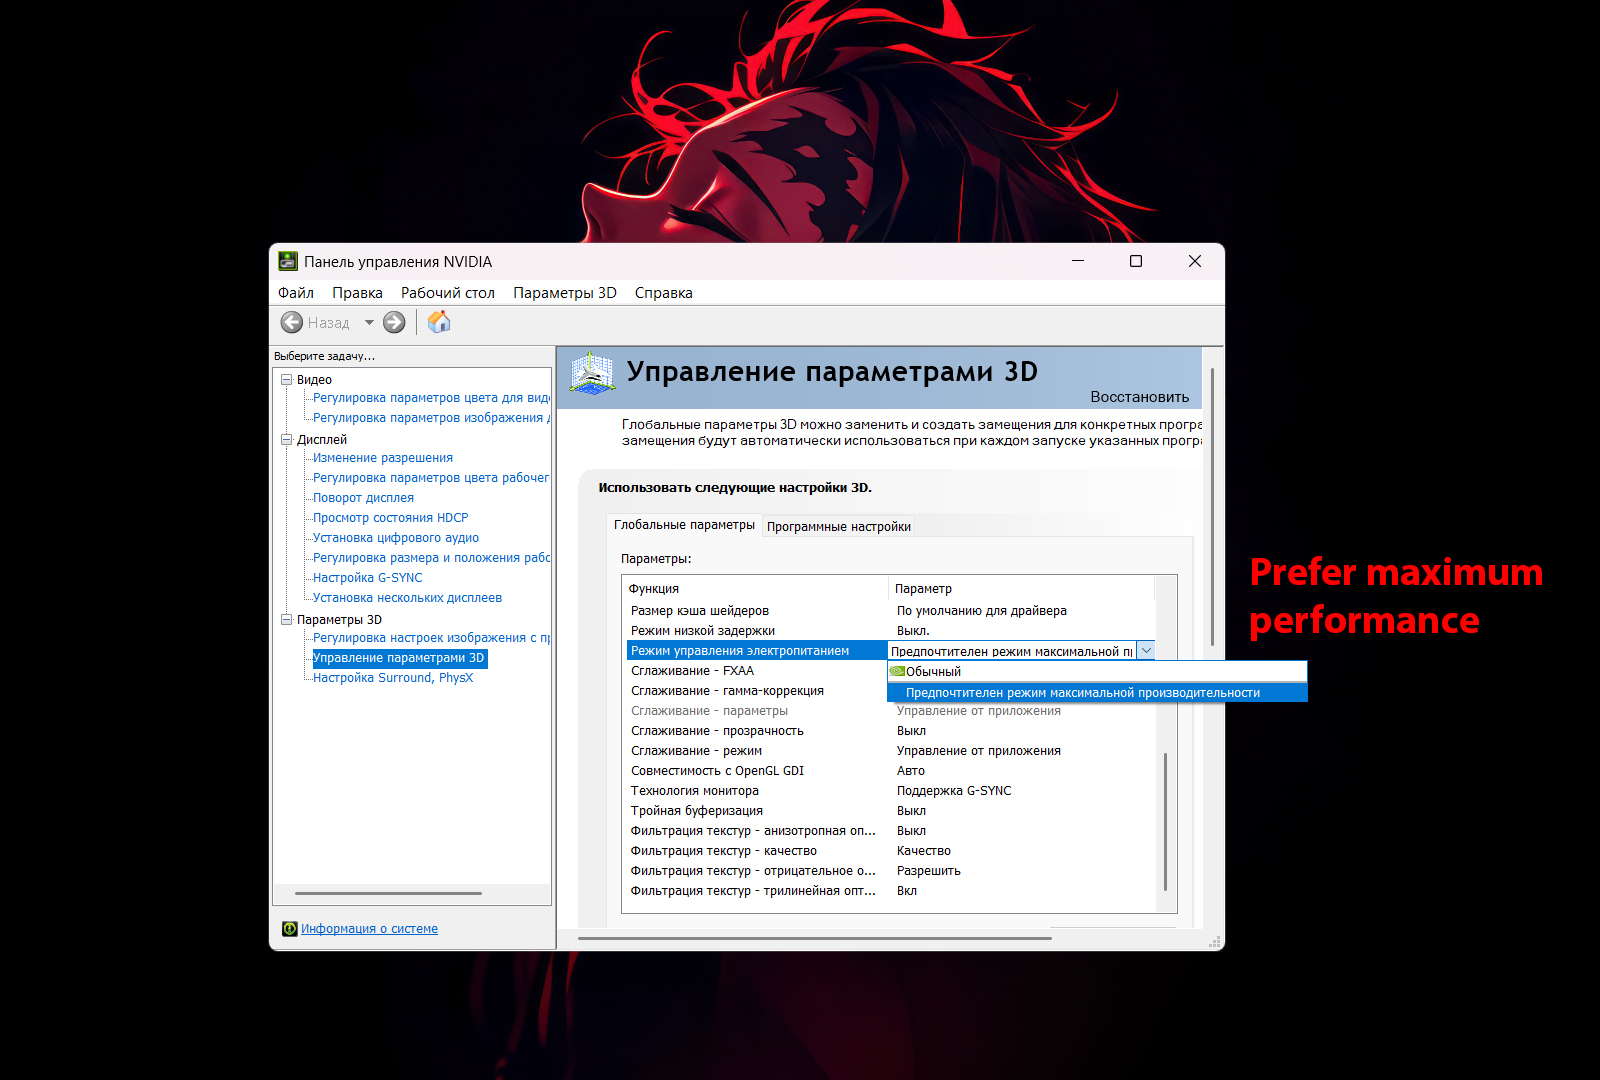Open Установка цифрового аудио task

[x=396, y=538]
